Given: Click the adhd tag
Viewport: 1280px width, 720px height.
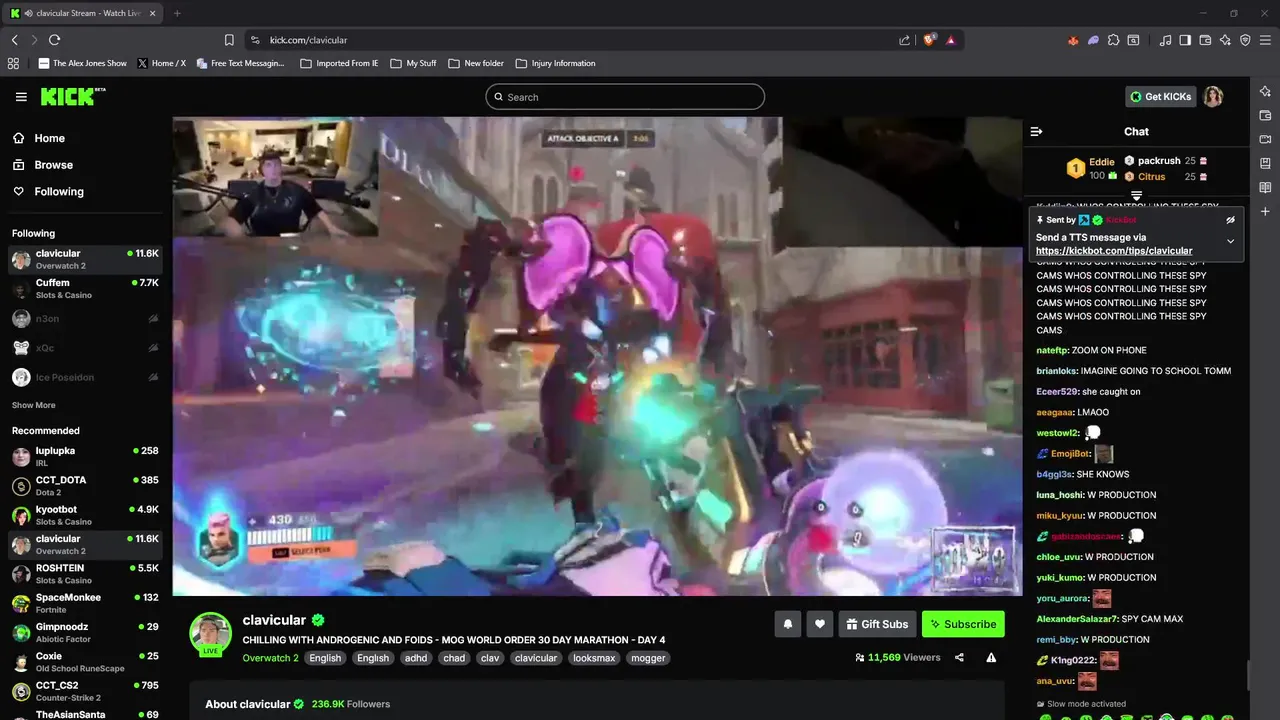Looking at the screenshot, I should (415, 658).
